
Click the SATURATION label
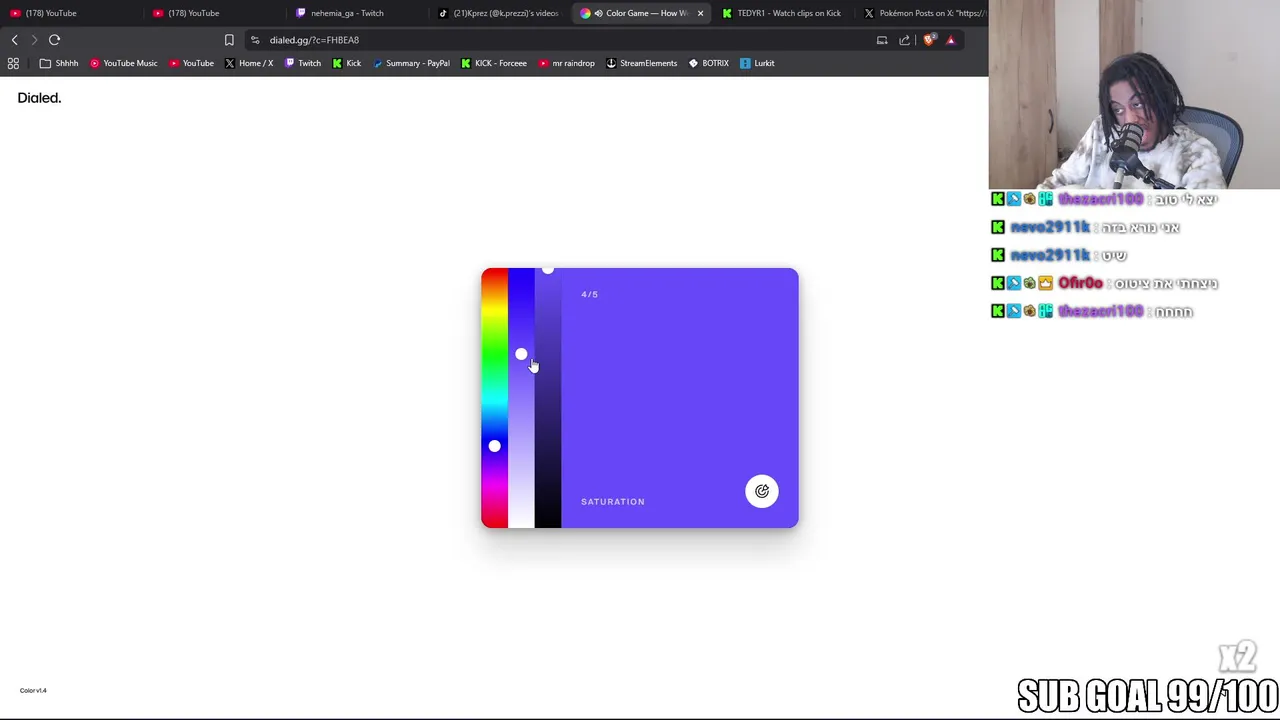tap(613, 502)
